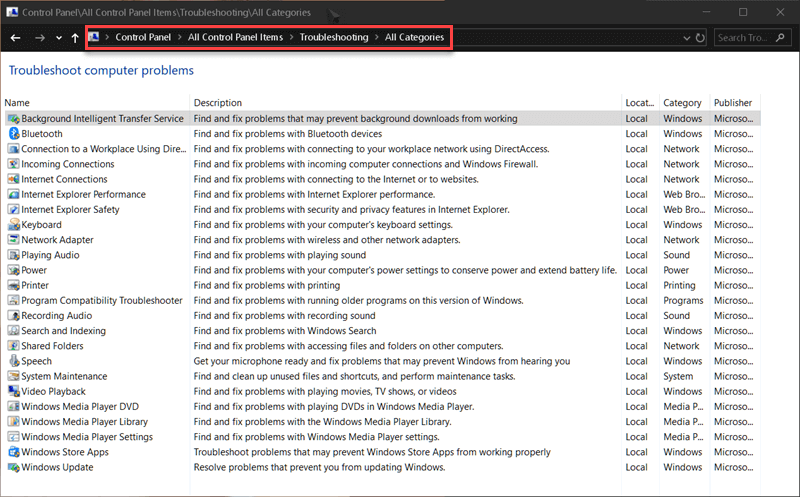800x497 pixels.
Task: Click the Program Compatibility Troubleshooter icon
Action: click(x=14, y=301)
